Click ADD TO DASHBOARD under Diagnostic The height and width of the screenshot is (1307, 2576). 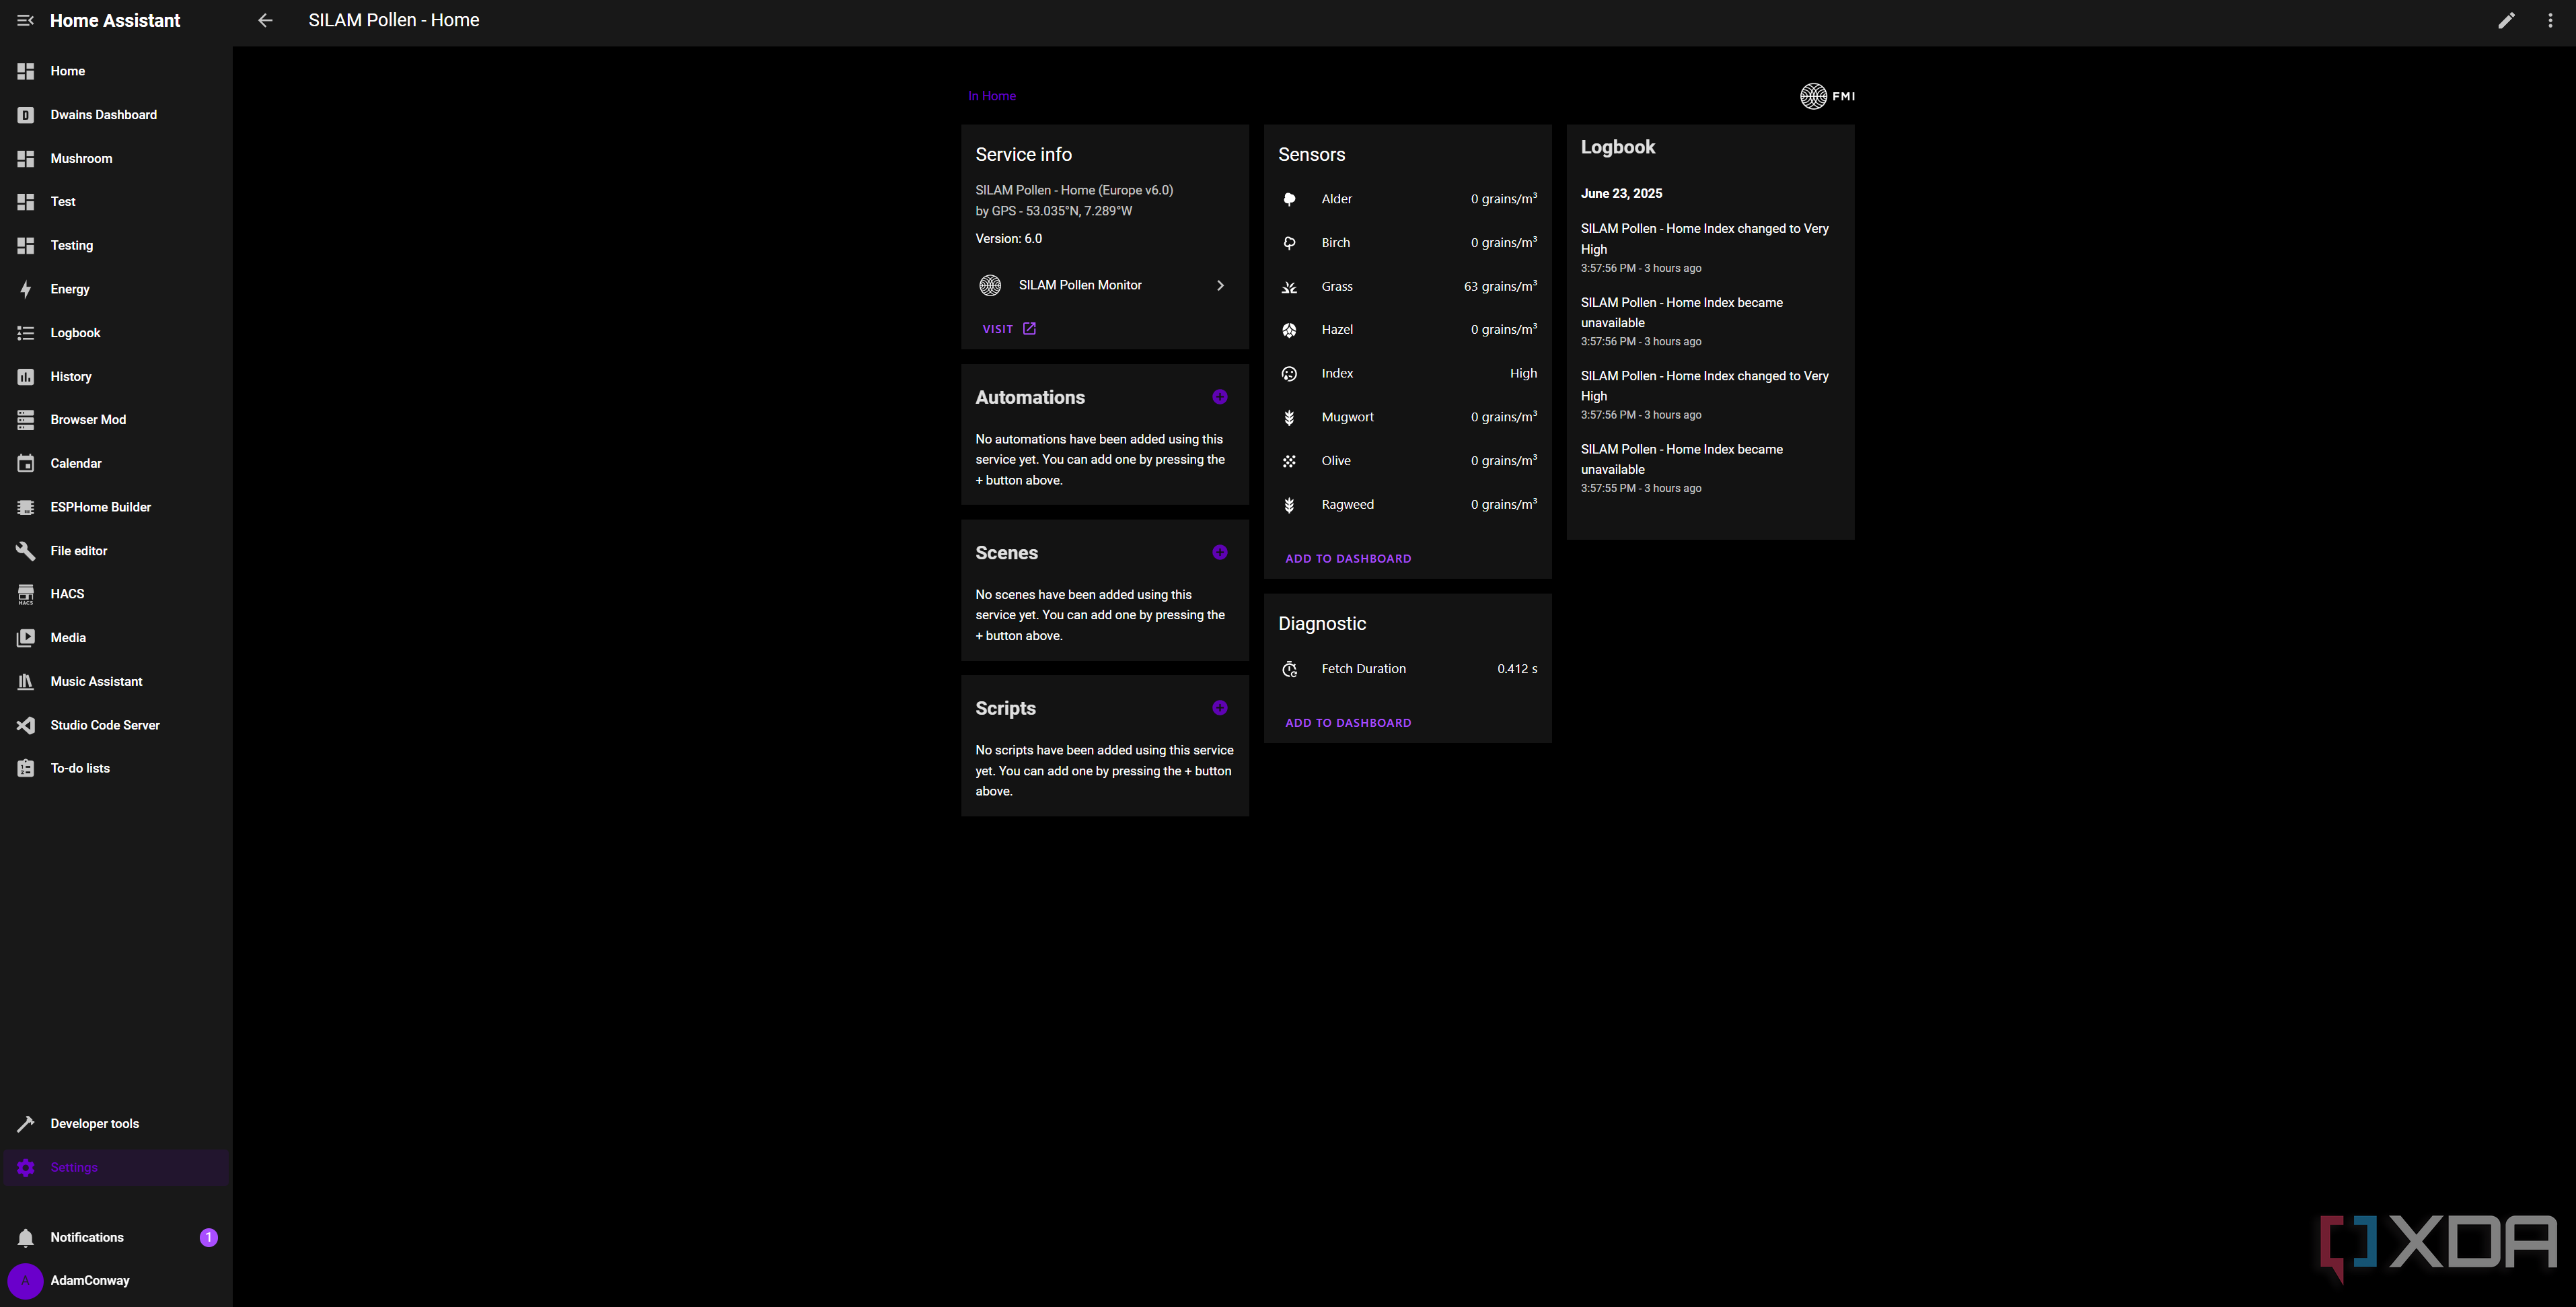pyautogui.click(x=1348, y=723)
